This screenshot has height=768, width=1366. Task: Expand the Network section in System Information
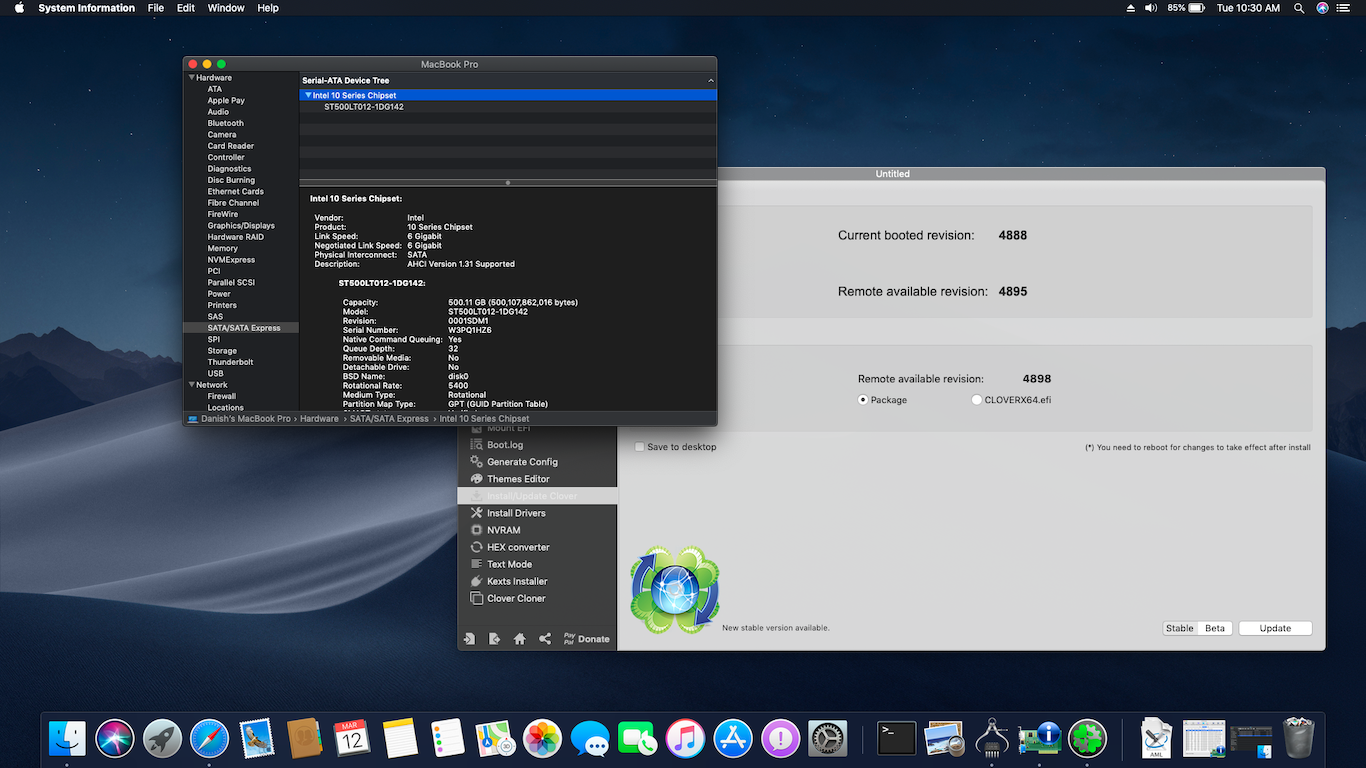(x=193, y=384)
